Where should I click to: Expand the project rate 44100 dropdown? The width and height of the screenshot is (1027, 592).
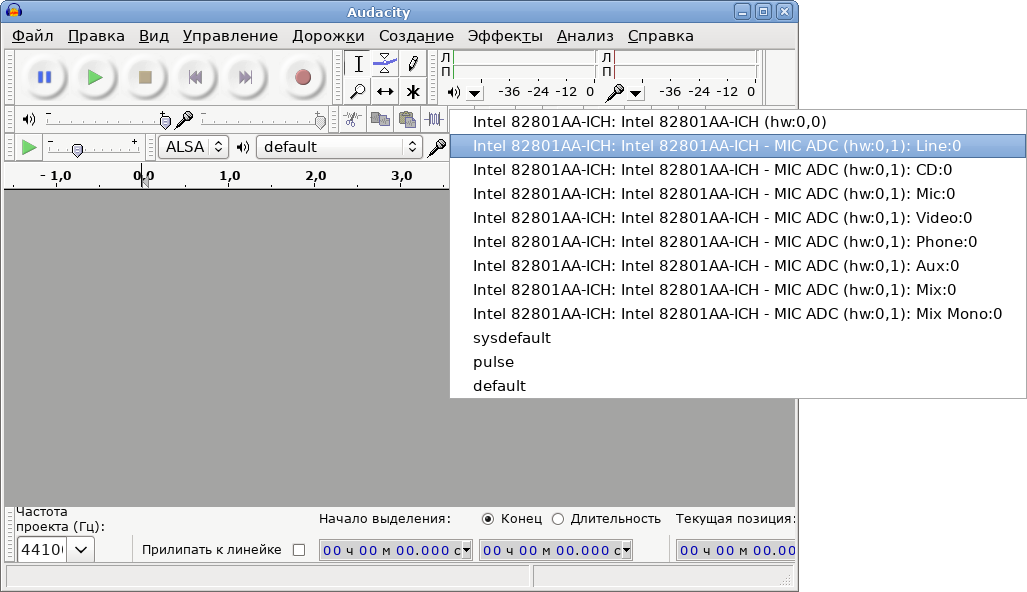point(80,549)
